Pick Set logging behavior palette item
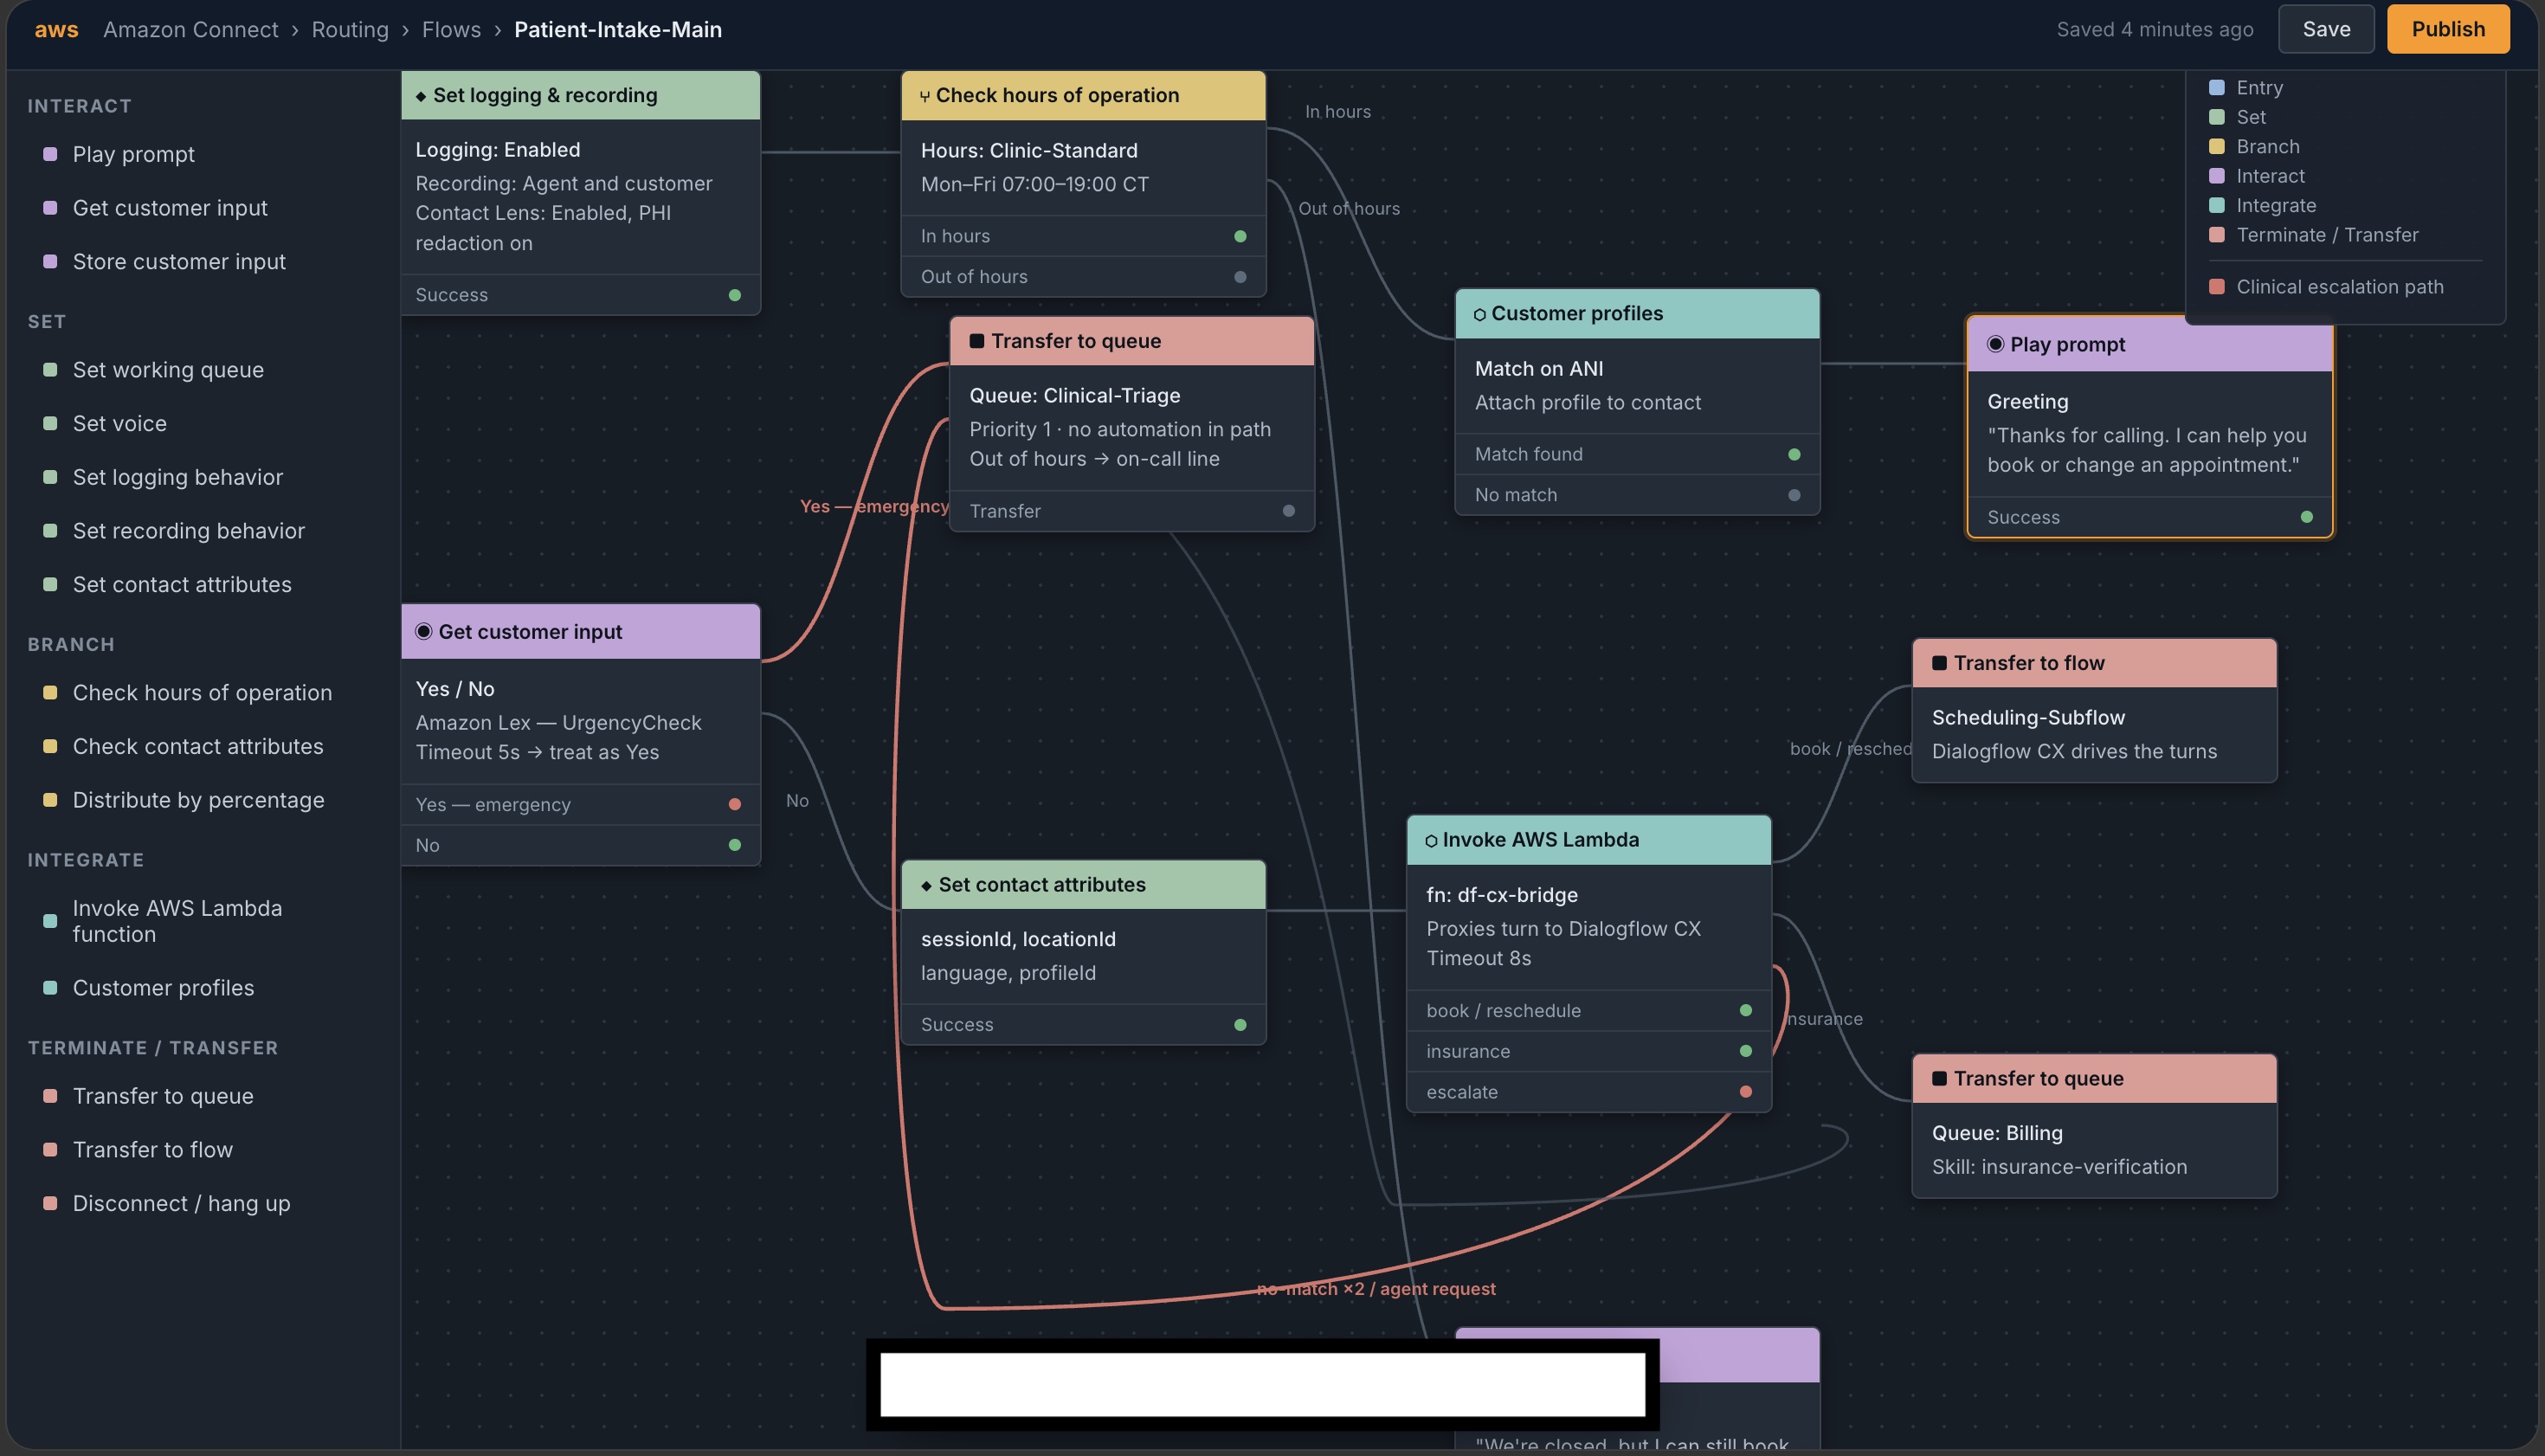Viewport: 2545px width, 1456px height. pos(178,477)
